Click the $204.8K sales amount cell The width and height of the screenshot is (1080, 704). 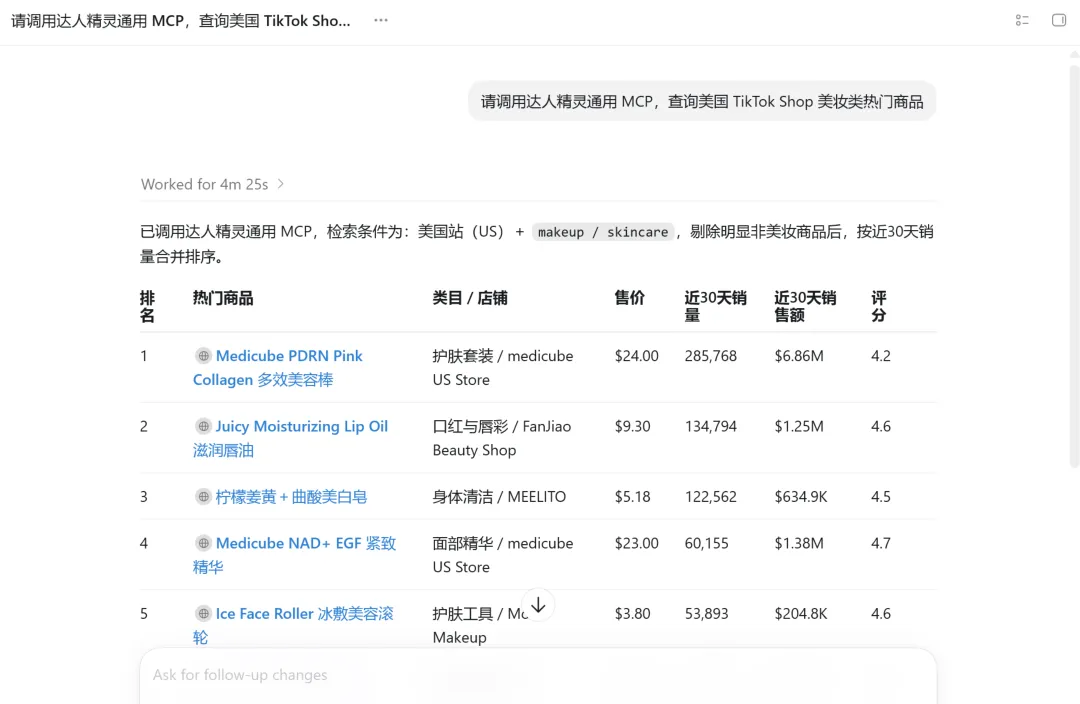pos(800,614)
